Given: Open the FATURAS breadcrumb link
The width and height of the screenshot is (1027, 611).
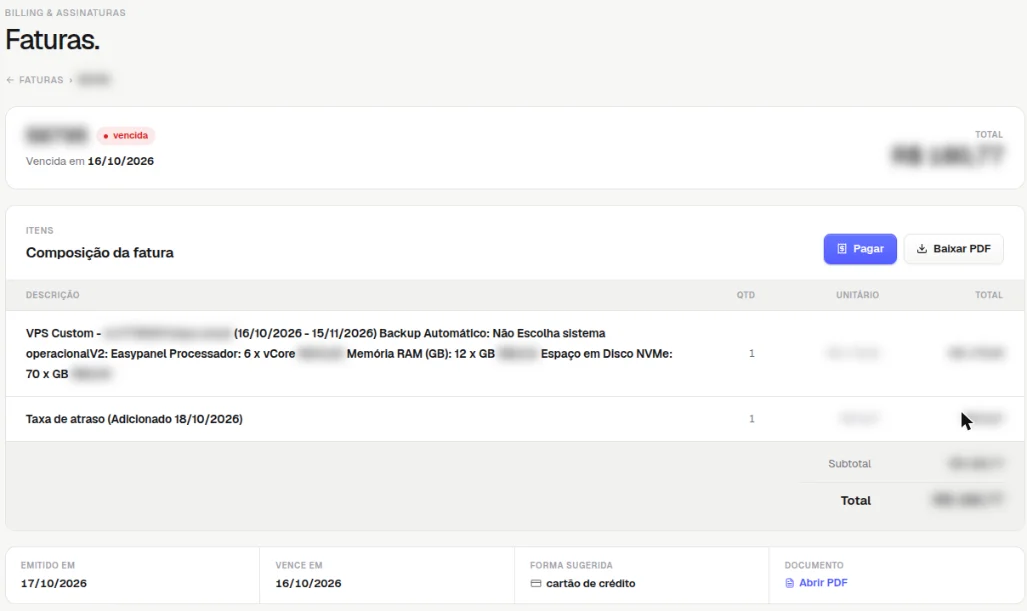Looking at the screenshot, I should click(x=41, y=80).
